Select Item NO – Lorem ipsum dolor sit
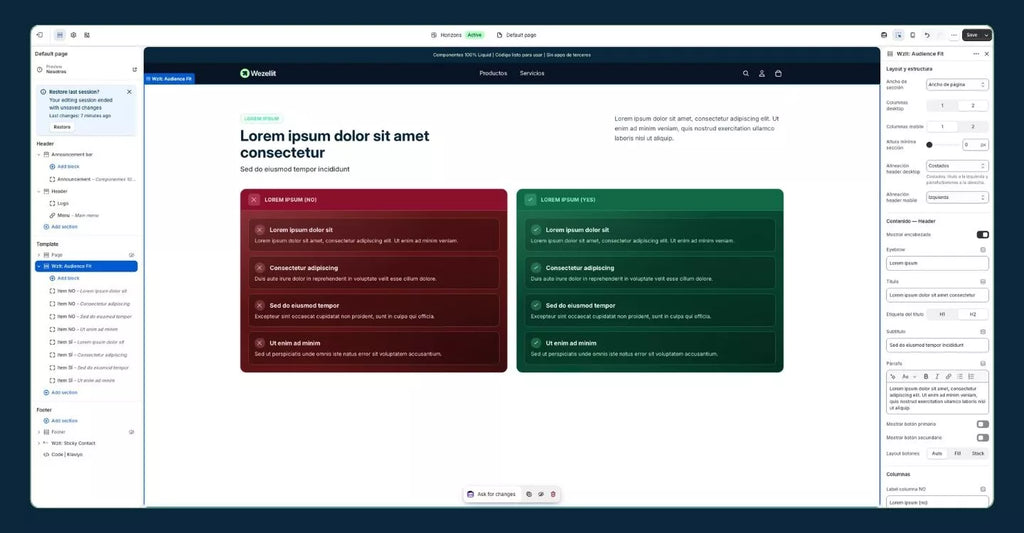This screenshot has width=1024, height=533. tap(88, 291)
